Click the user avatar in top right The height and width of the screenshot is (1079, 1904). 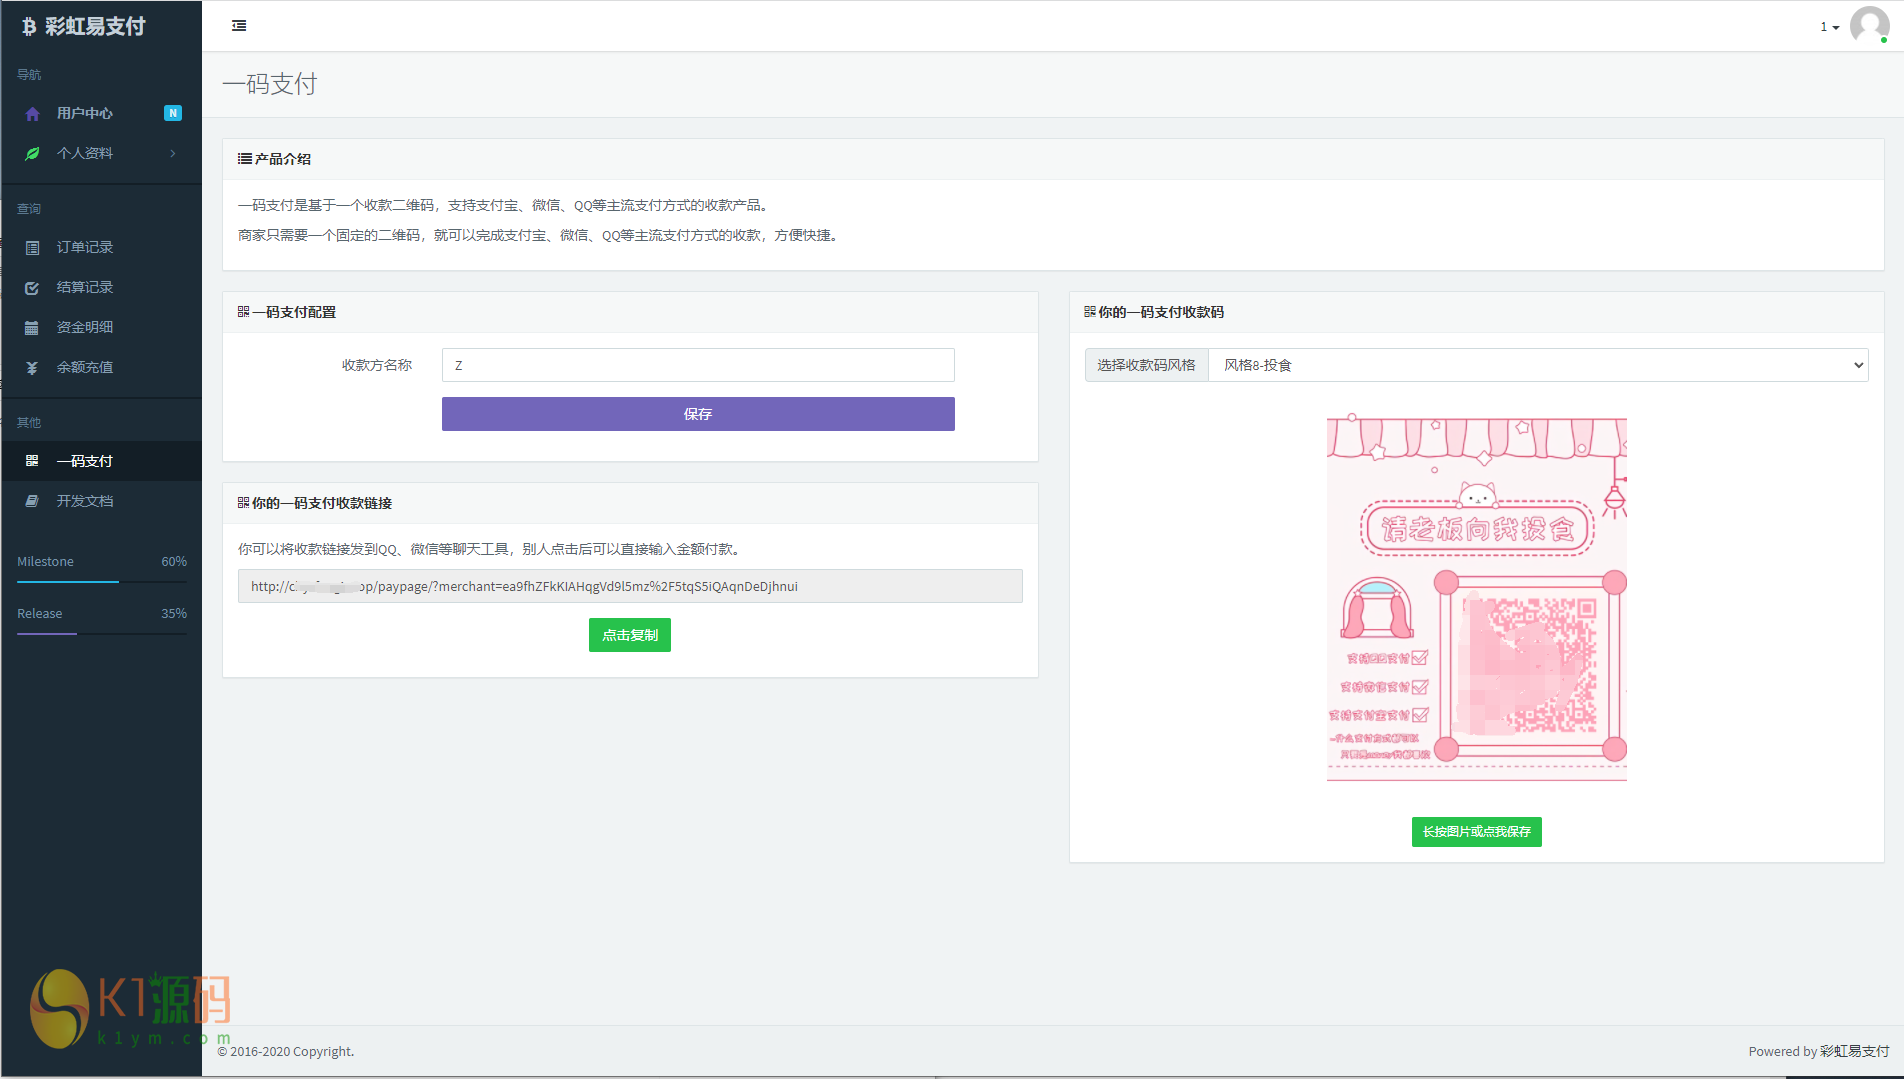click(x=1869, y=25)
